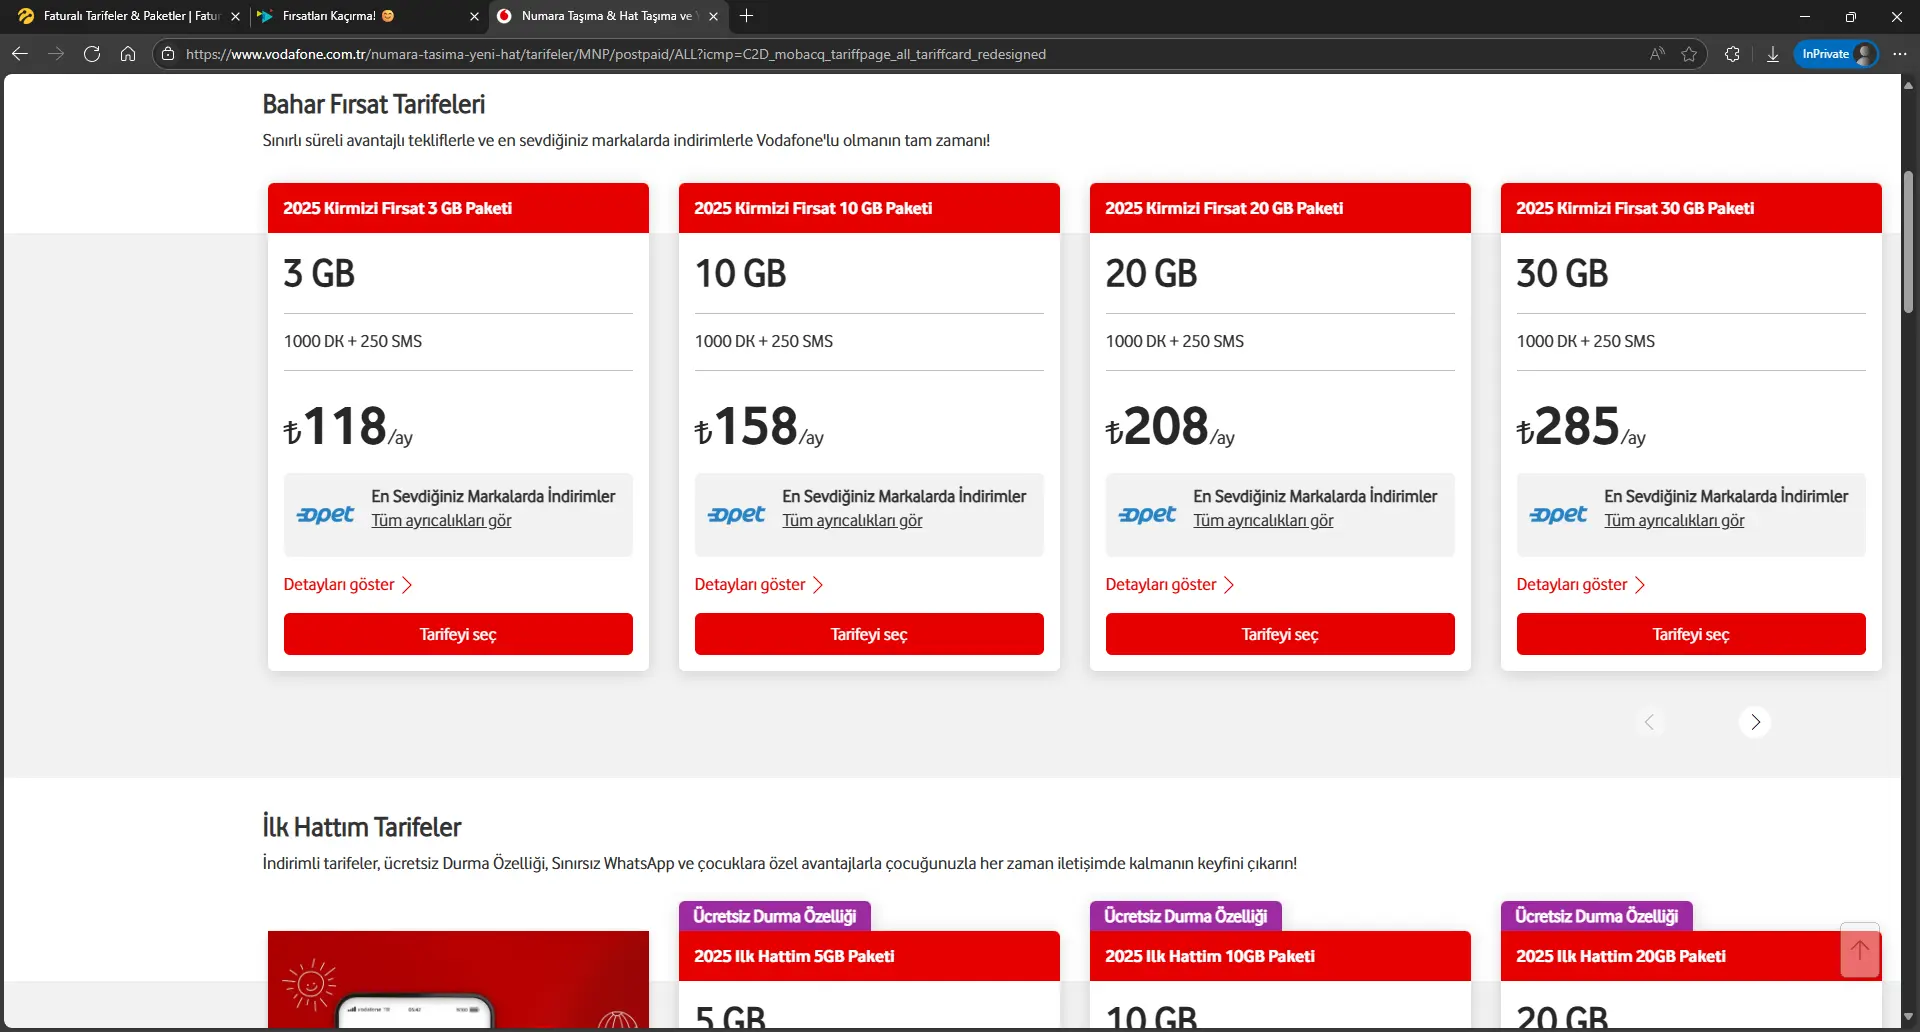Click the browser back arrow
The image size is (1920, 1032).
click(20, 54)
